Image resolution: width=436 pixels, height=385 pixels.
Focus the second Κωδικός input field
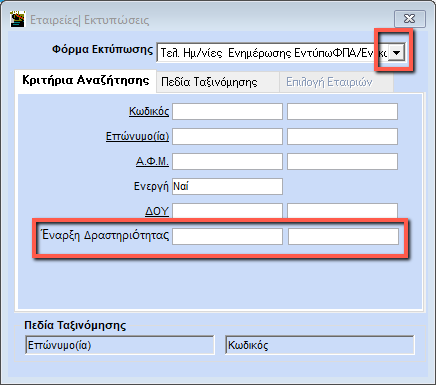click(342, 111)
